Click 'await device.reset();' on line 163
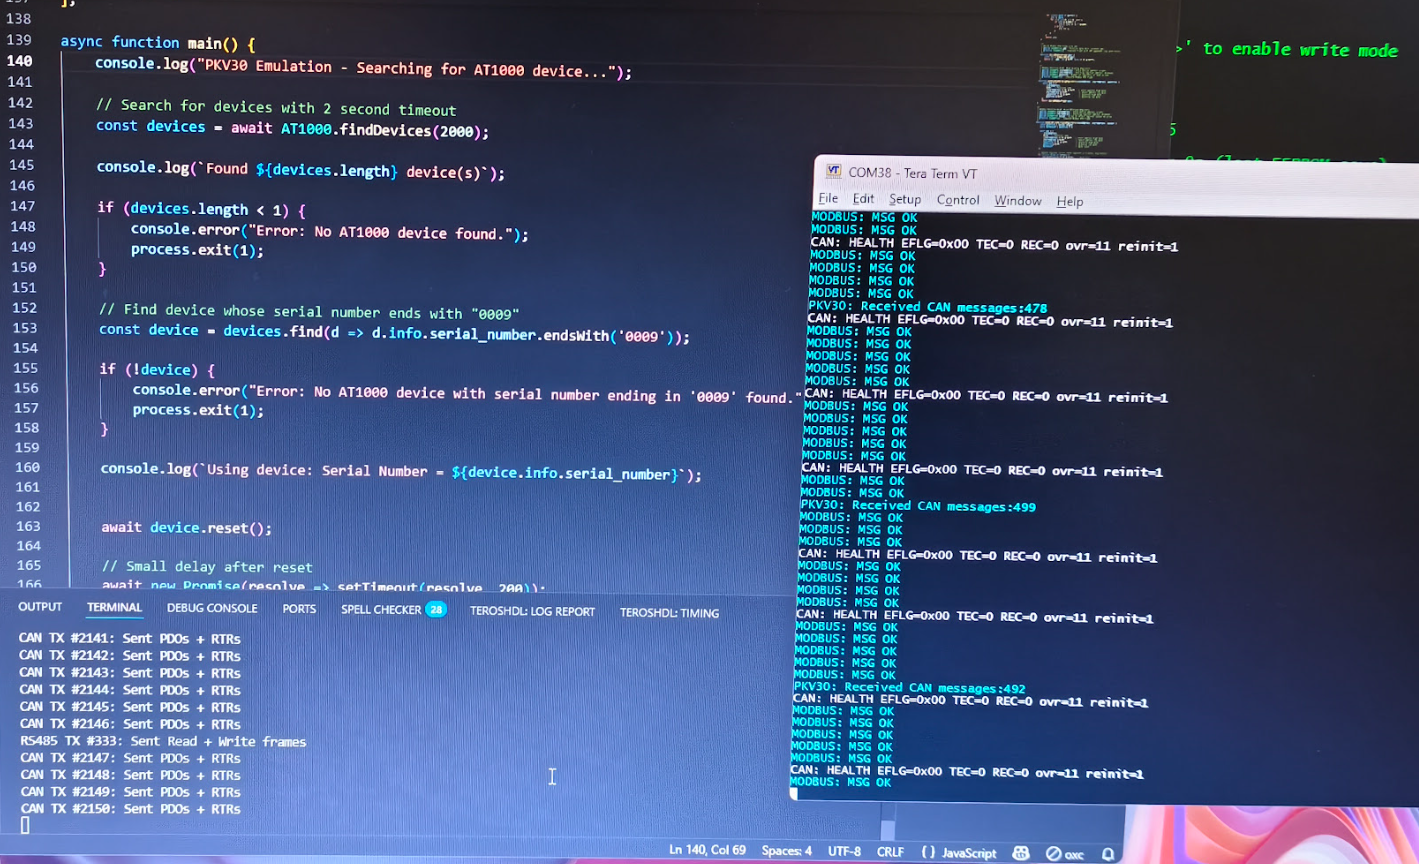Viewport: 1419px width, 864px height. (x=187, y=527)
